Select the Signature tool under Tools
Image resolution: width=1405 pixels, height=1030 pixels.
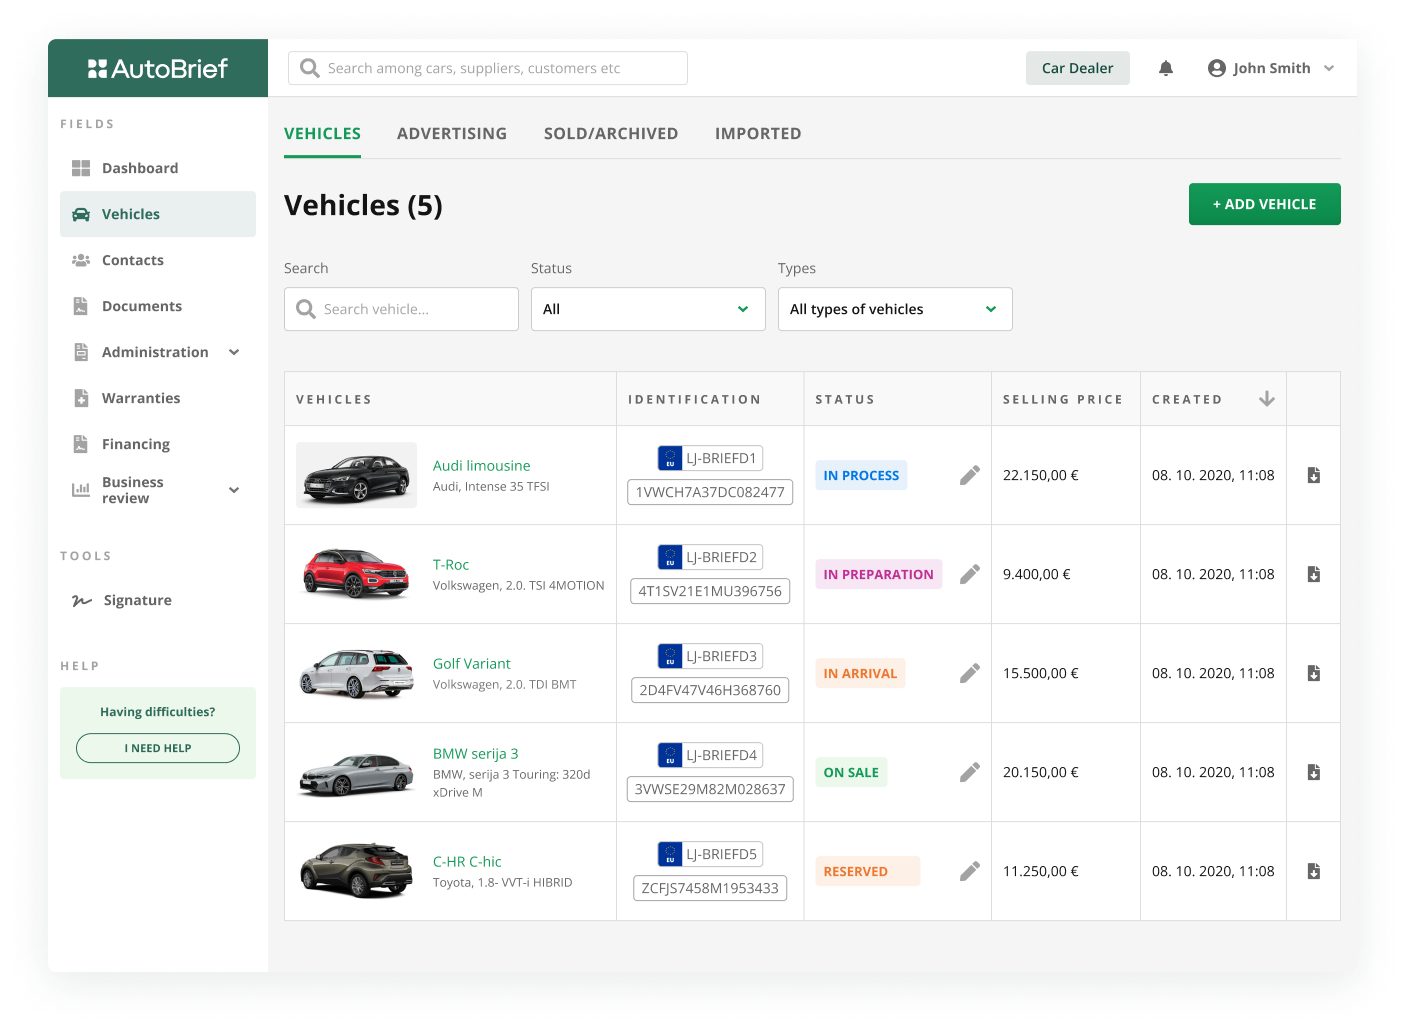[x=137, y=599]
